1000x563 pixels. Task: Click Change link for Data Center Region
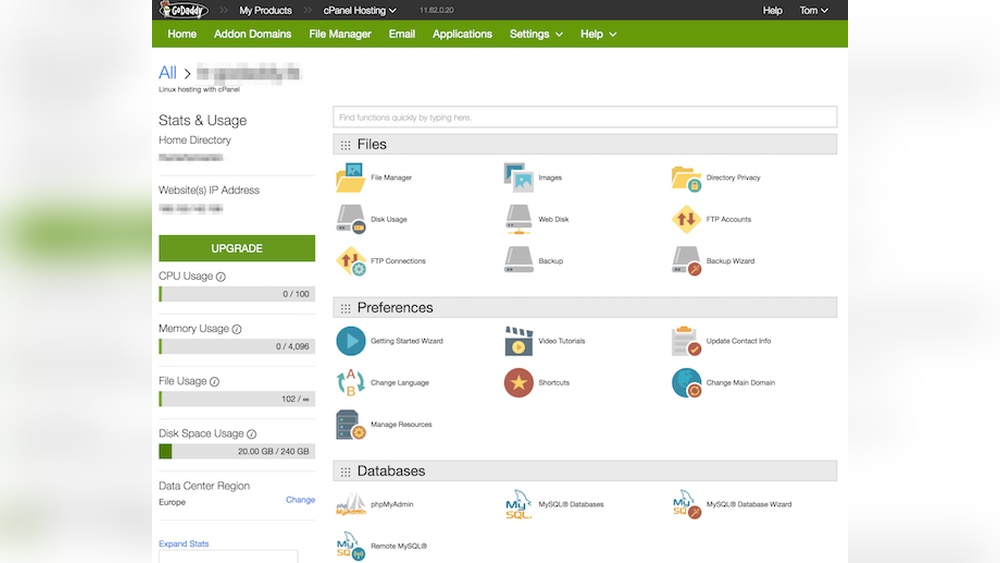tap(300, 499)
